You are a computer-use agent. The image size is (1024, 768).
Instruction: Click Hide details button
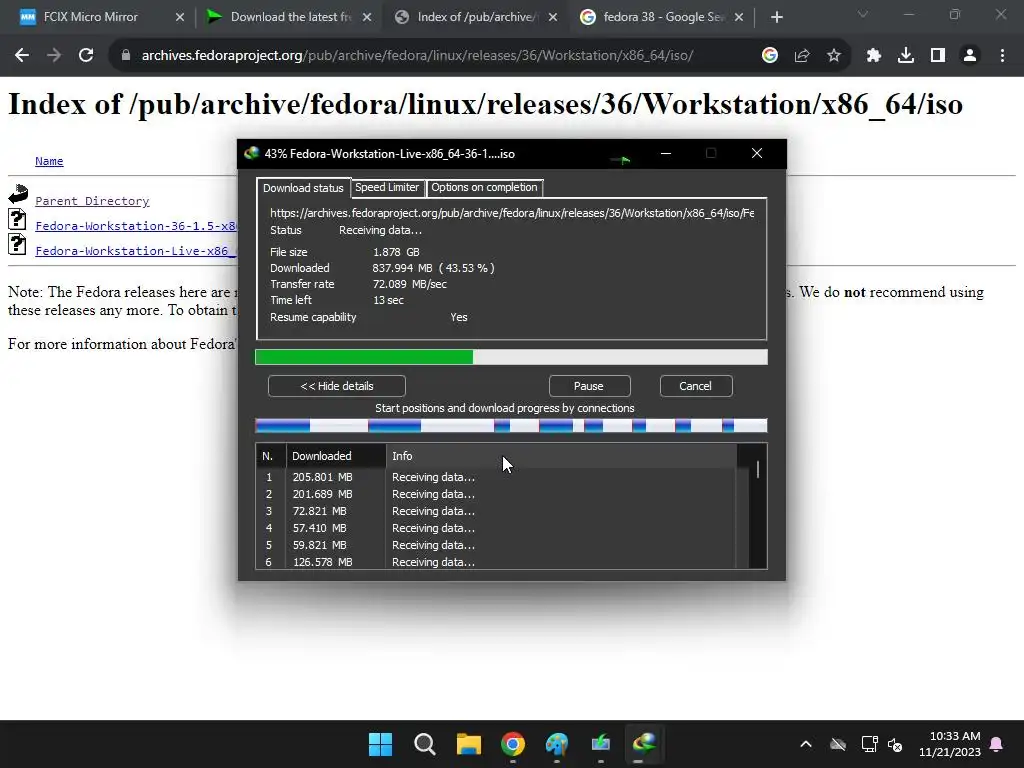coord(337,386)
